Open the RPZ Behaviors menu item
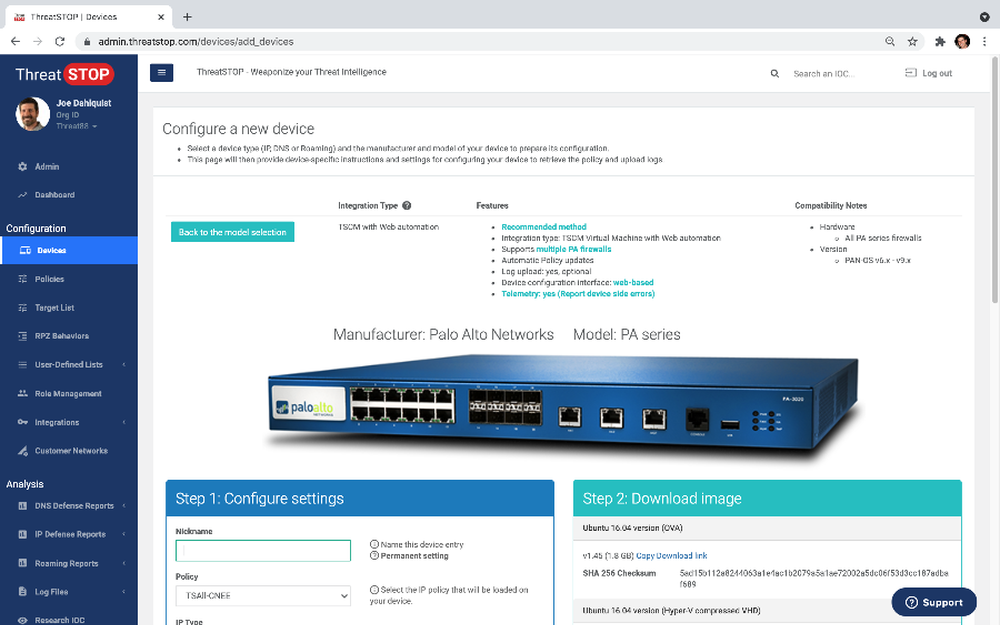Viewport: 1000px width, 625px height. coord(69,336)
